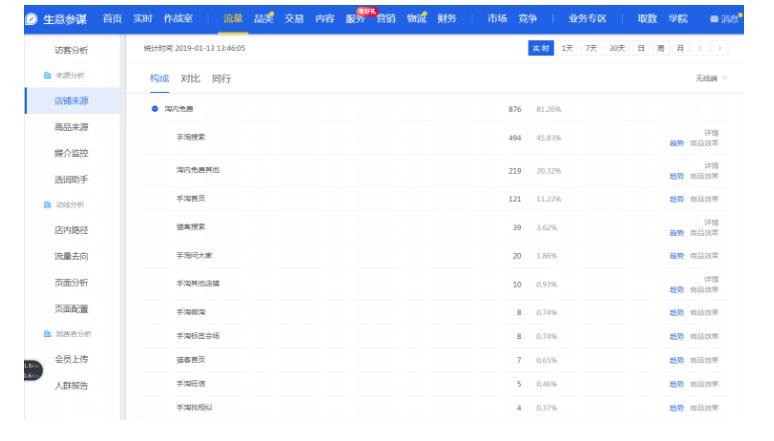This screenshot has width=774, height=441.
Task: Open 趋势 link in the 猫客首页 row
Action: point(676,361)
